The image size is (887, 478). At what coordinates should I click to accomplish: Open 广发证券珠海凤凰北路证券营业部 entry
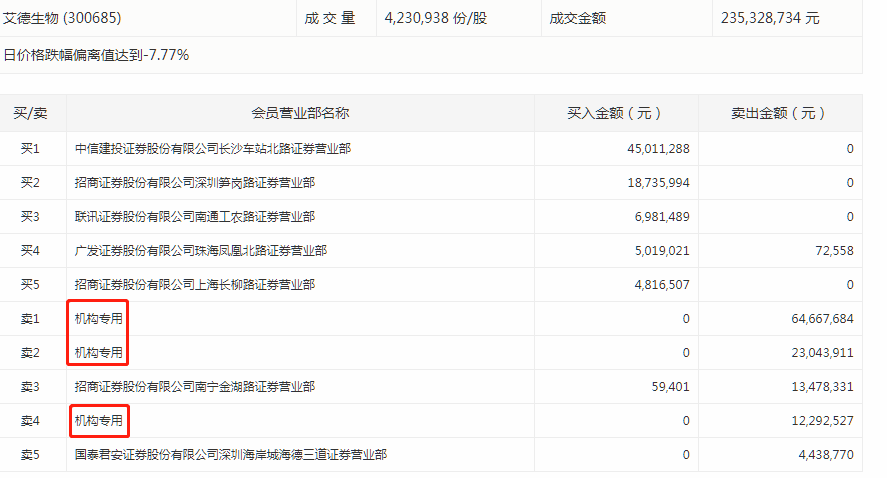coord(200,251)
